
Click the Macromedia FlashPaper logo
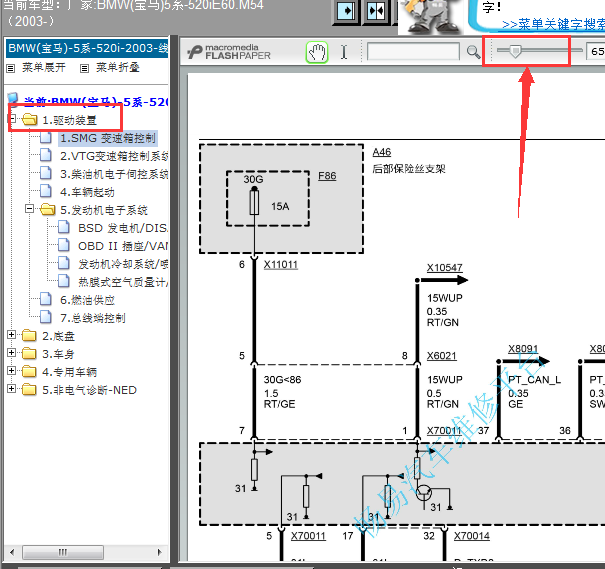tap(229, 52)
